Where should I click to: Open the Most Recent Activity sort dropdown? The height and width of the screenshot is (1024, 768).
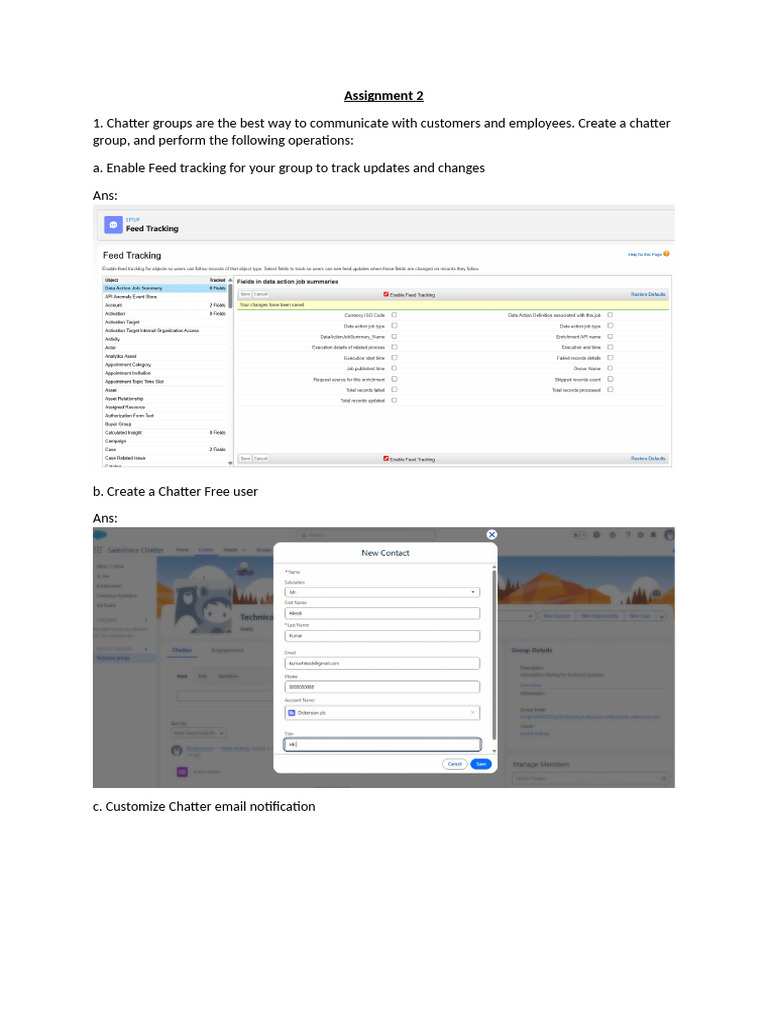pos(199,733)
